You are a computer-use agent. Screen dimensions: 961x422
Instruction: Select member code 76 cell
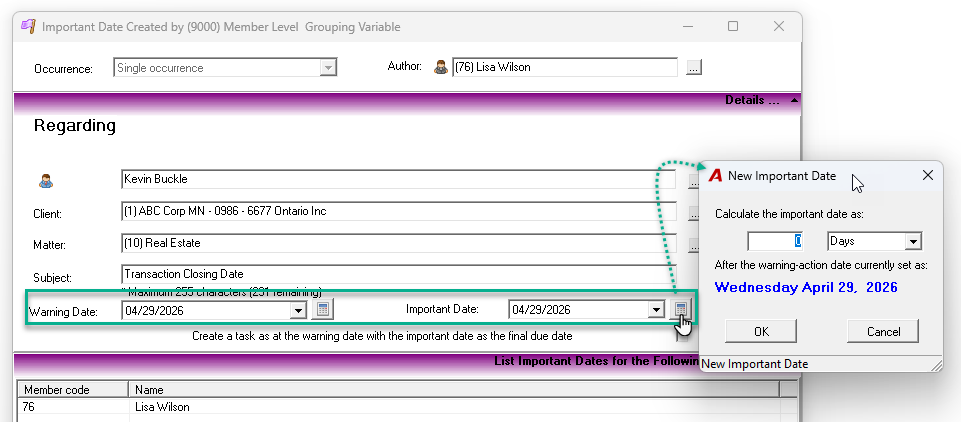point(73,407)
